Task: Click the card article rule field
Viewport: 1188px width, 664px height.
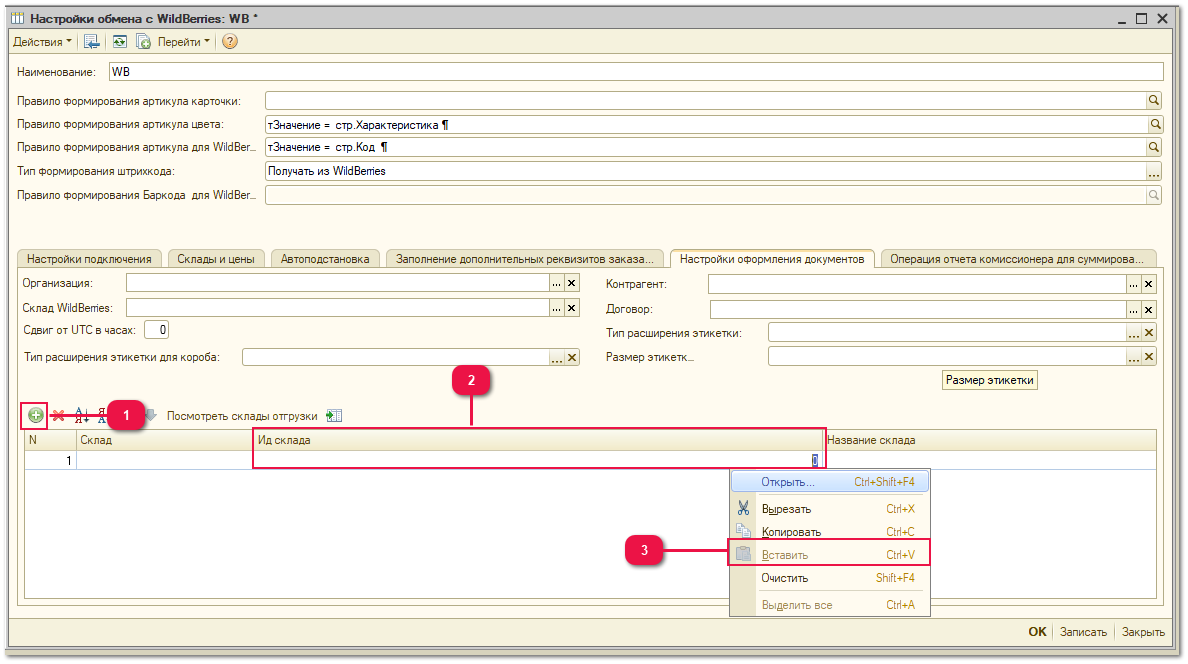Action: [705, 100]
